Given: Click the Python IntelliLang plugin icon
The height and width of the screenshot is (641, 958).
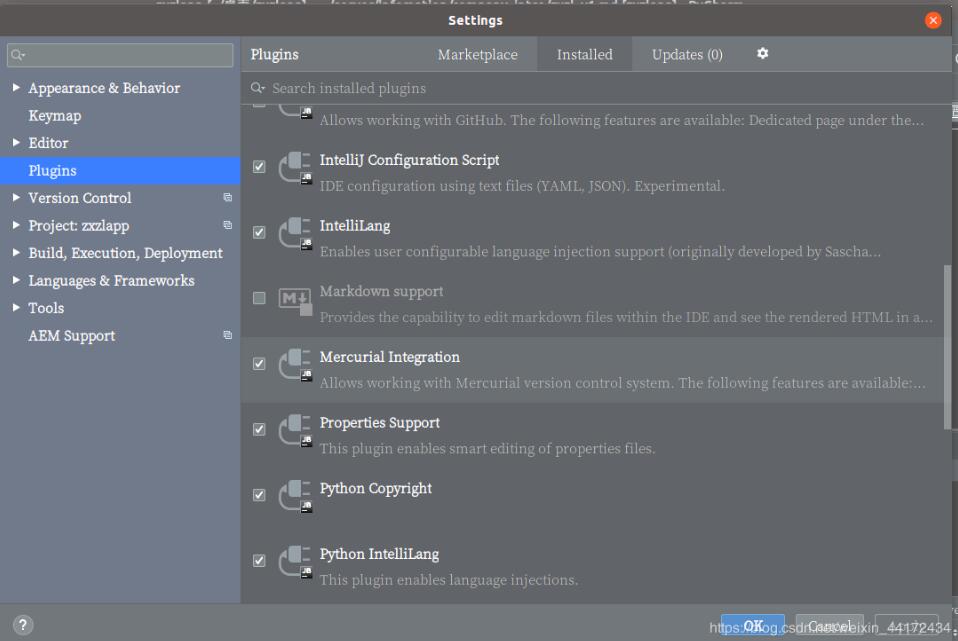Looking at the screenshot, I should (x=296, y=562).
